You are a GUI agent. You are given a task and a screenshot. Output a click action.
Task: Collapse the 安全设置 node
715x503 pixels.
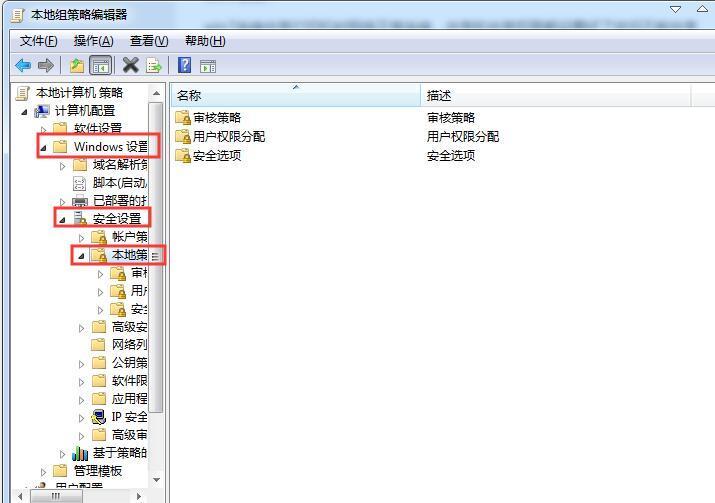tap(62, 220)
